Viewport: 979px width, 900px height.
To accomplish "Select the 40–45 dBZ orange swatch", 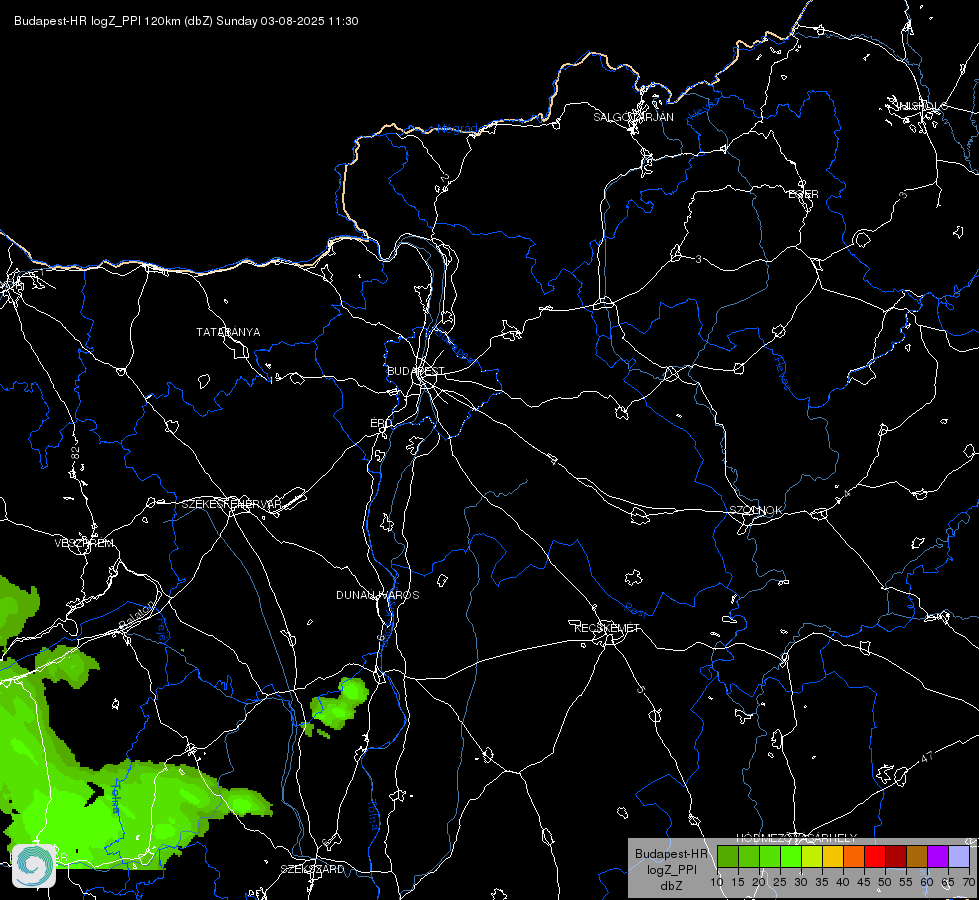I will click(x=854, y=857).
